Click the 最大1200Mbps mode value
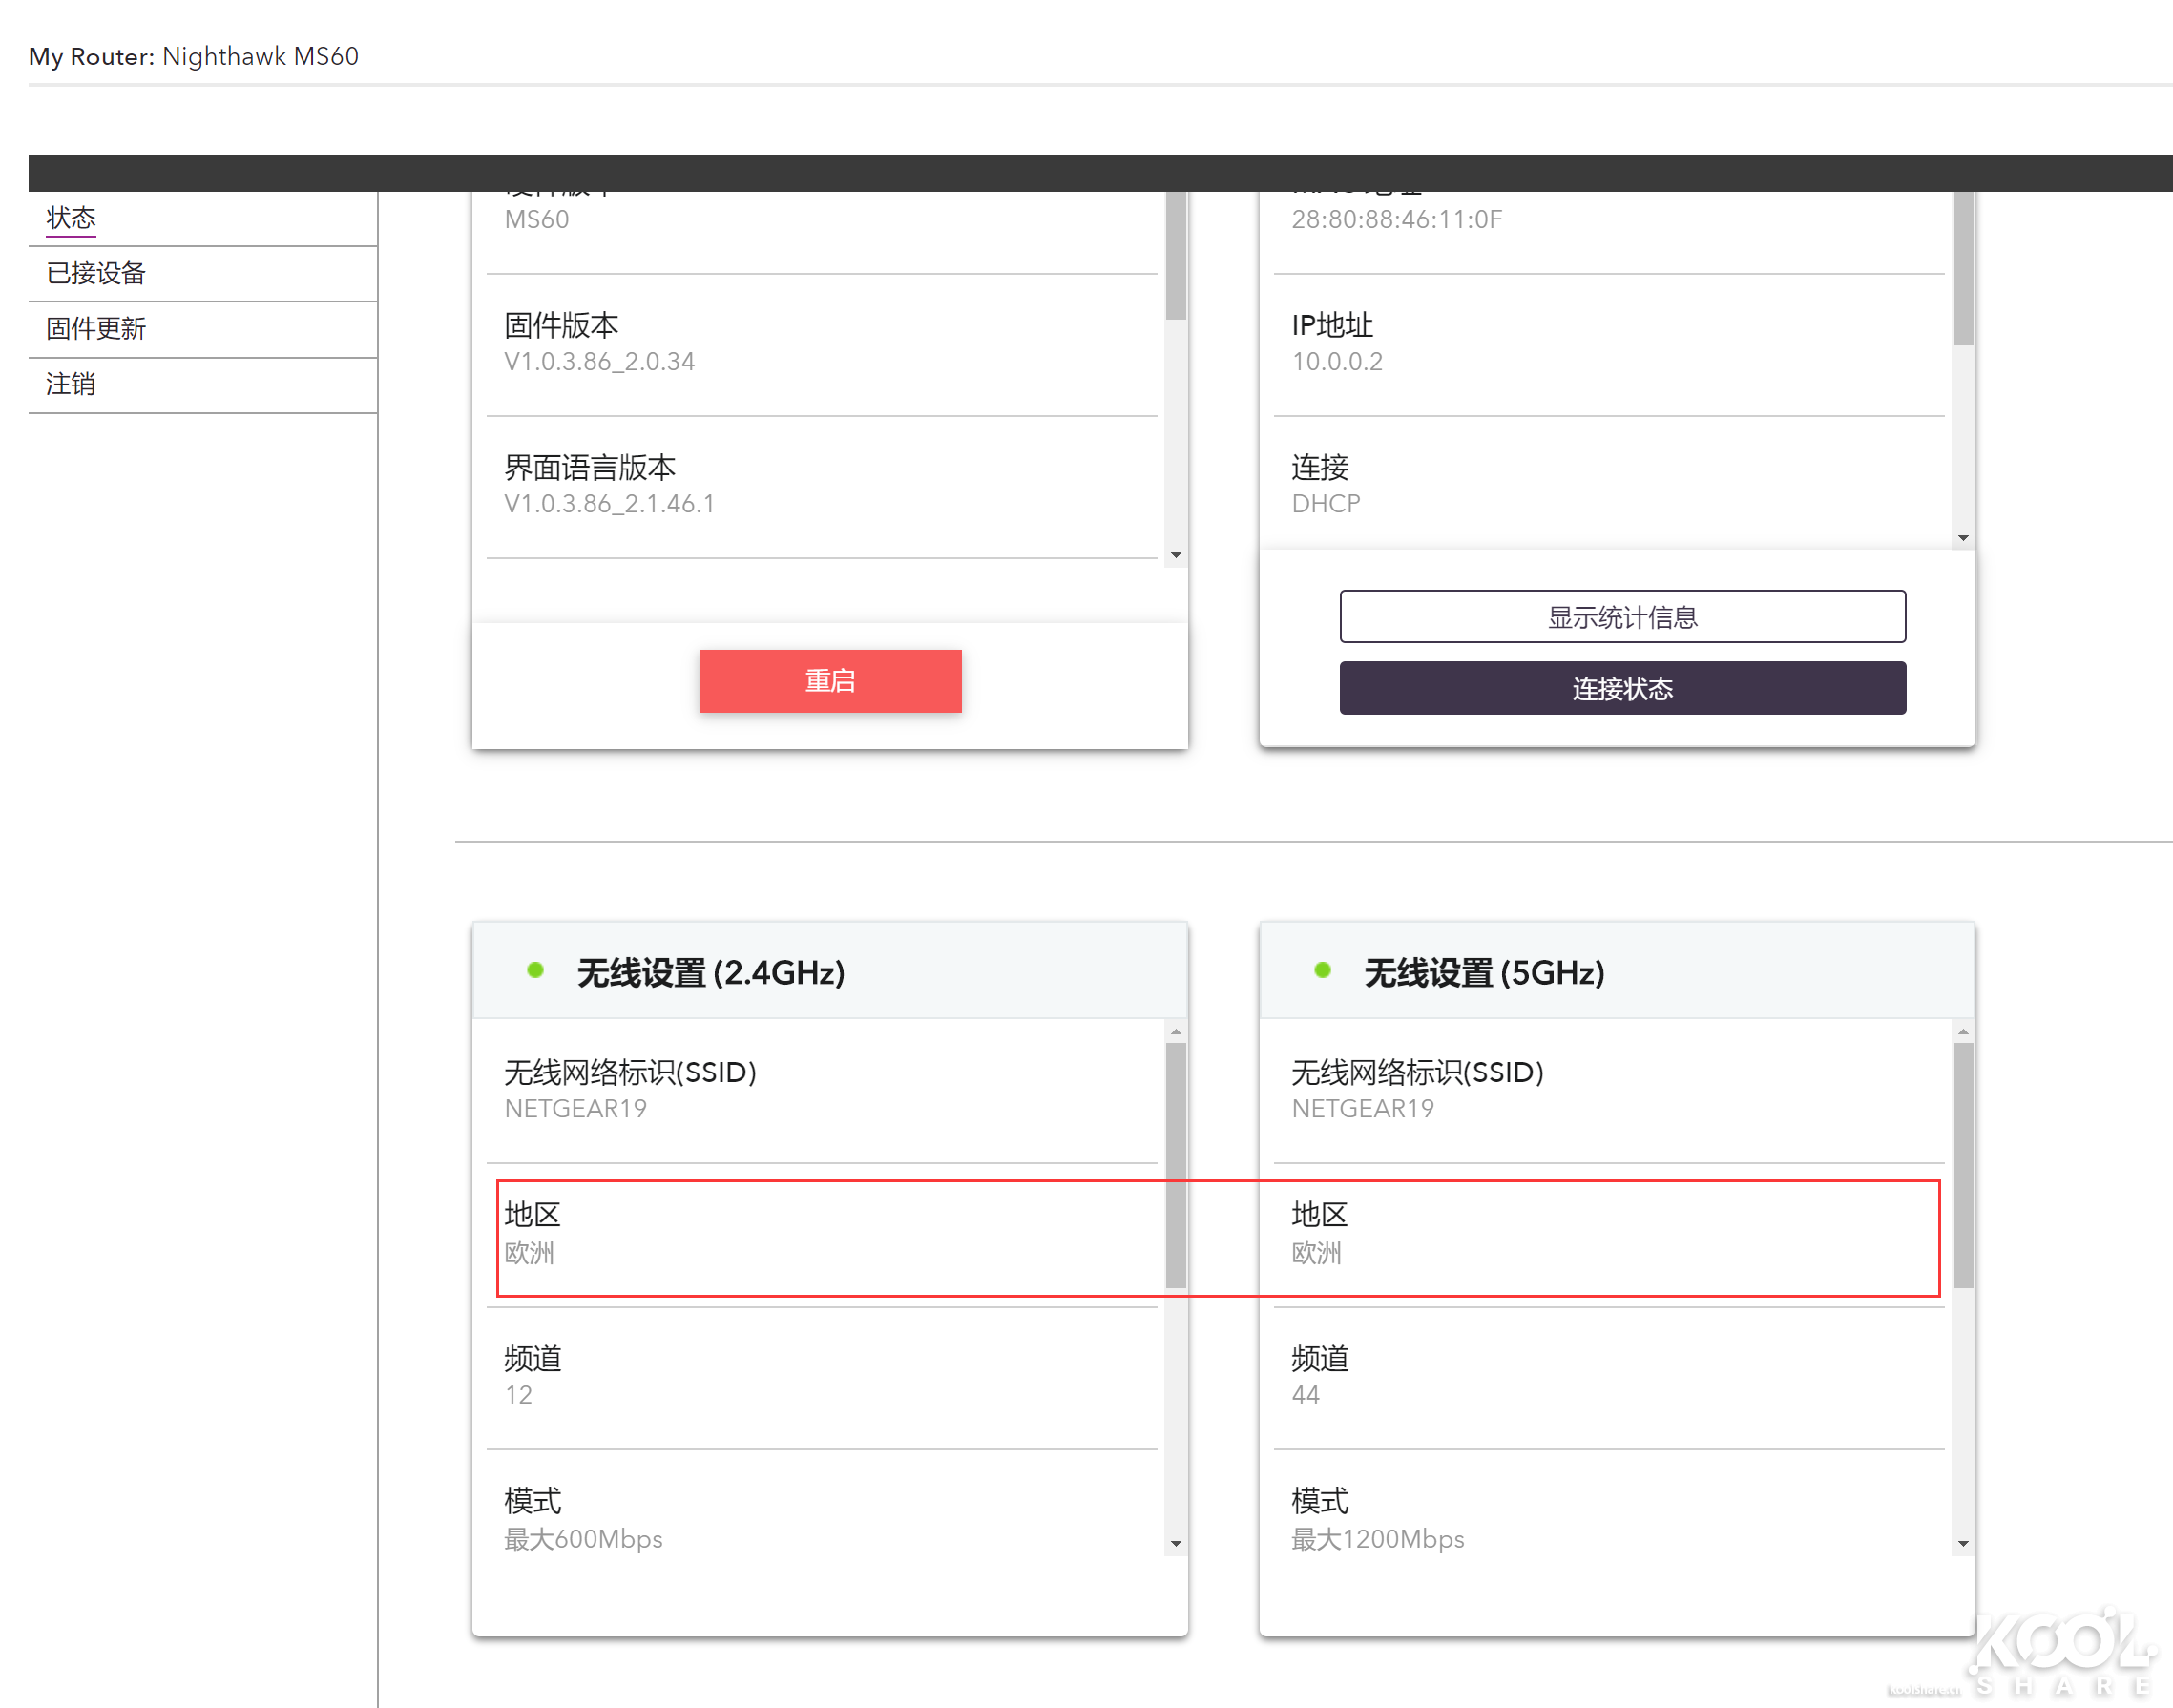 click(x=1377, y=1539)
